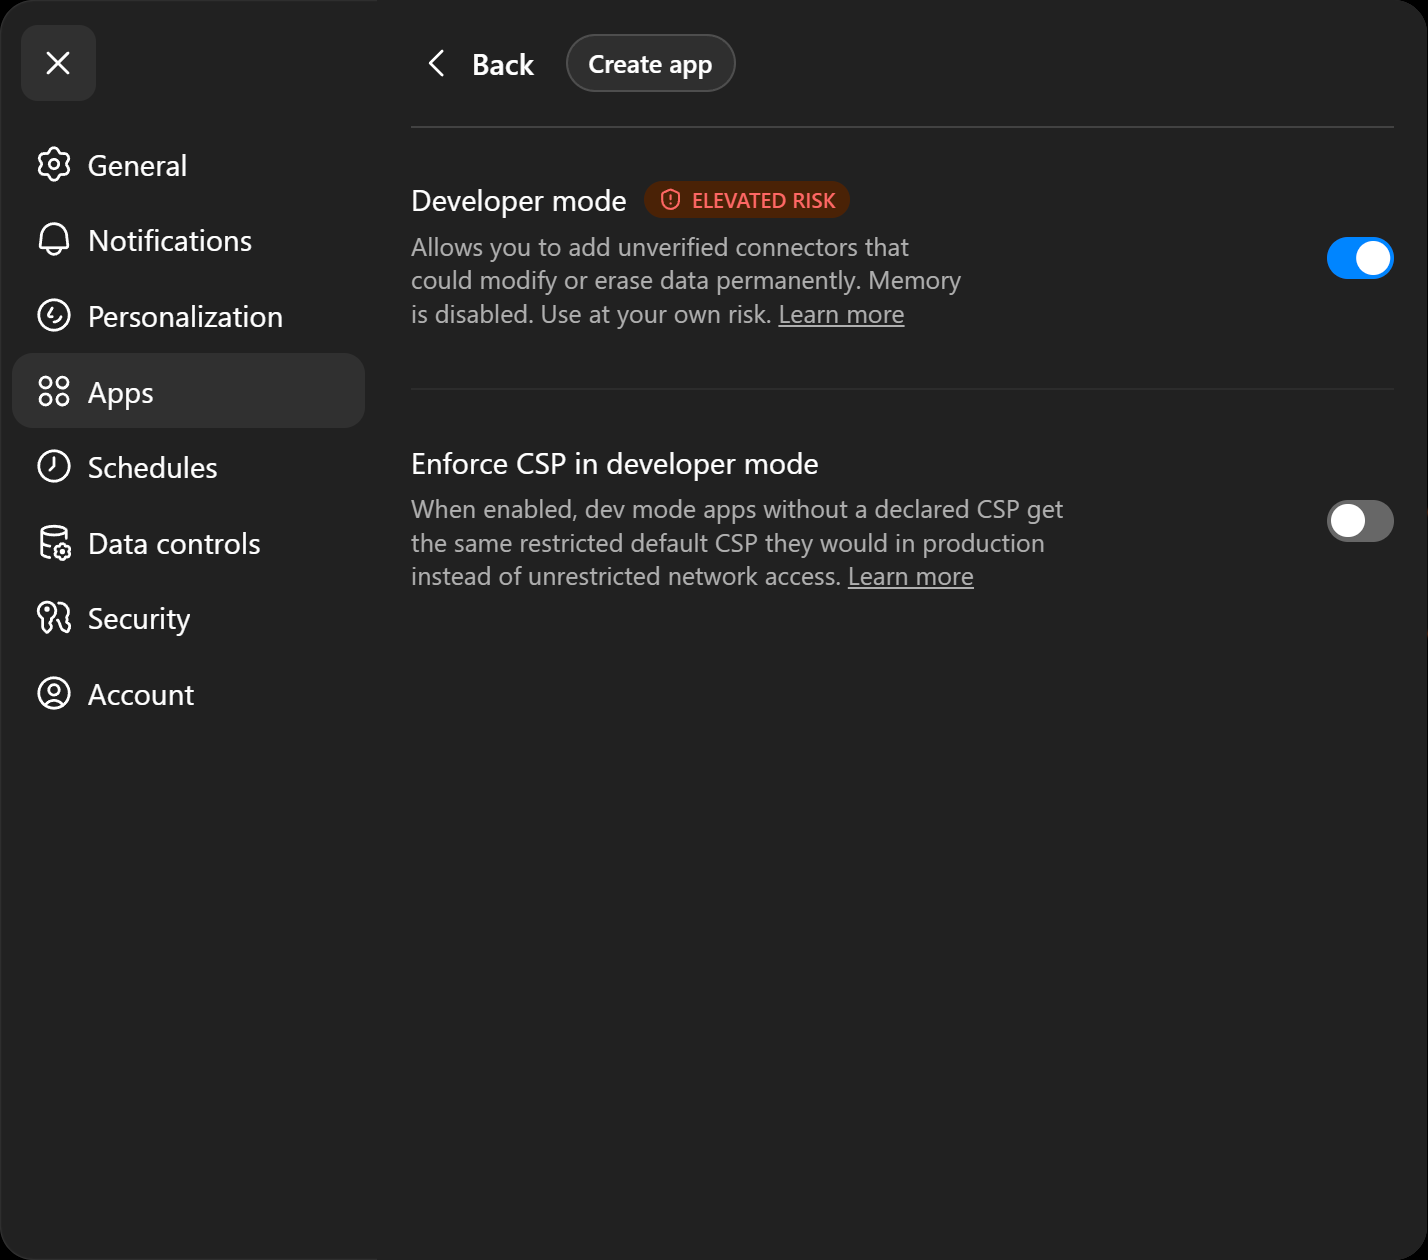This screenshot has height=1260, width=1428.
Task: Click the General gear icon
Action: pos(54,165)
